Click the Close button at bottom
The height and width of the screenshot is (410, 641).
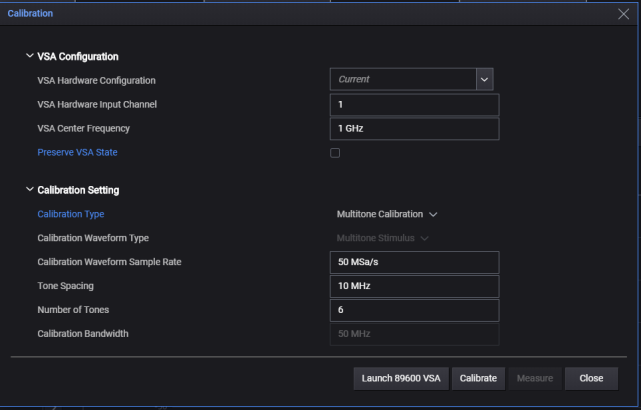coord(591,379)
